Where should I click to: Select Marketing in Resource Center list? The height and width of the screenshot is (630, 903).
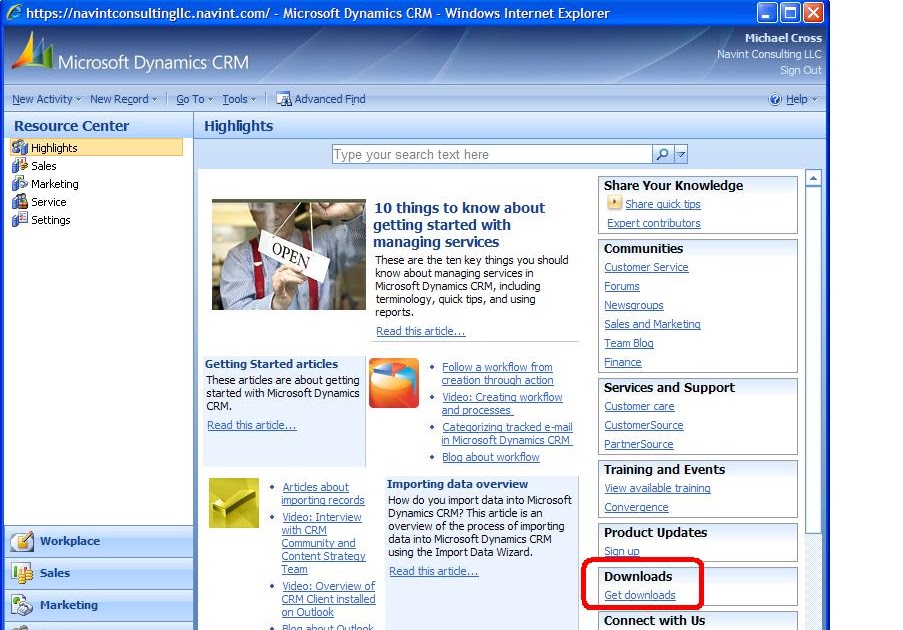(55, 184)
